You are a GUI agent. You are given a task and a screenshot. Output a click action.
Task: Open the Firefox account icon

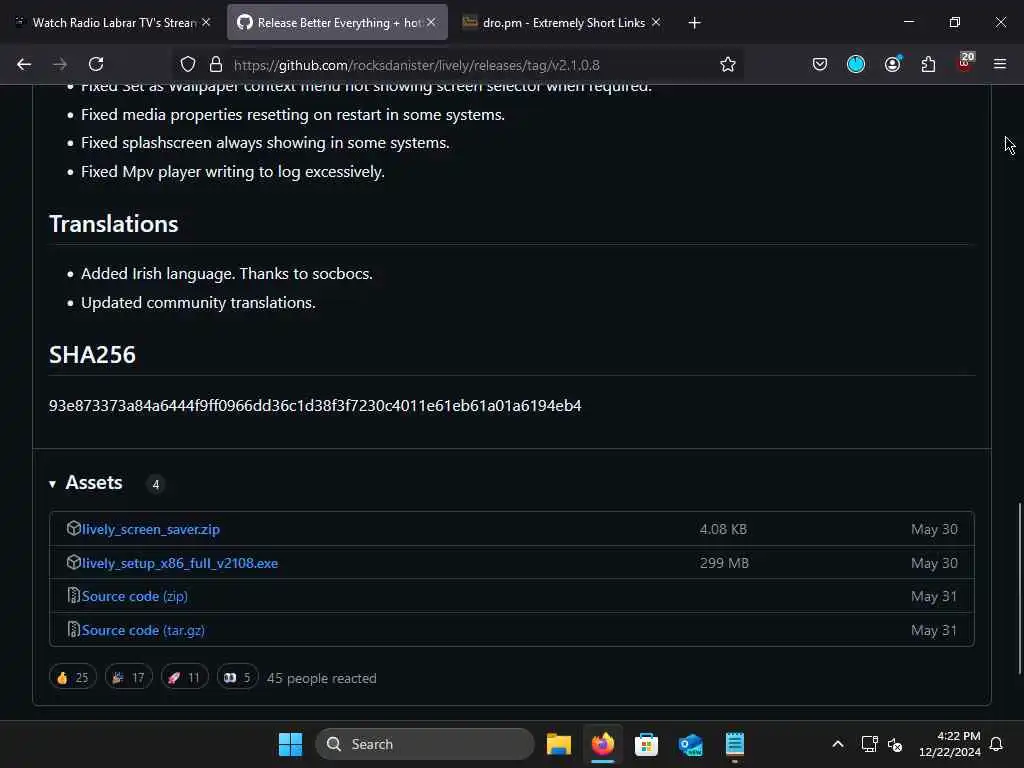pos(892,64)
